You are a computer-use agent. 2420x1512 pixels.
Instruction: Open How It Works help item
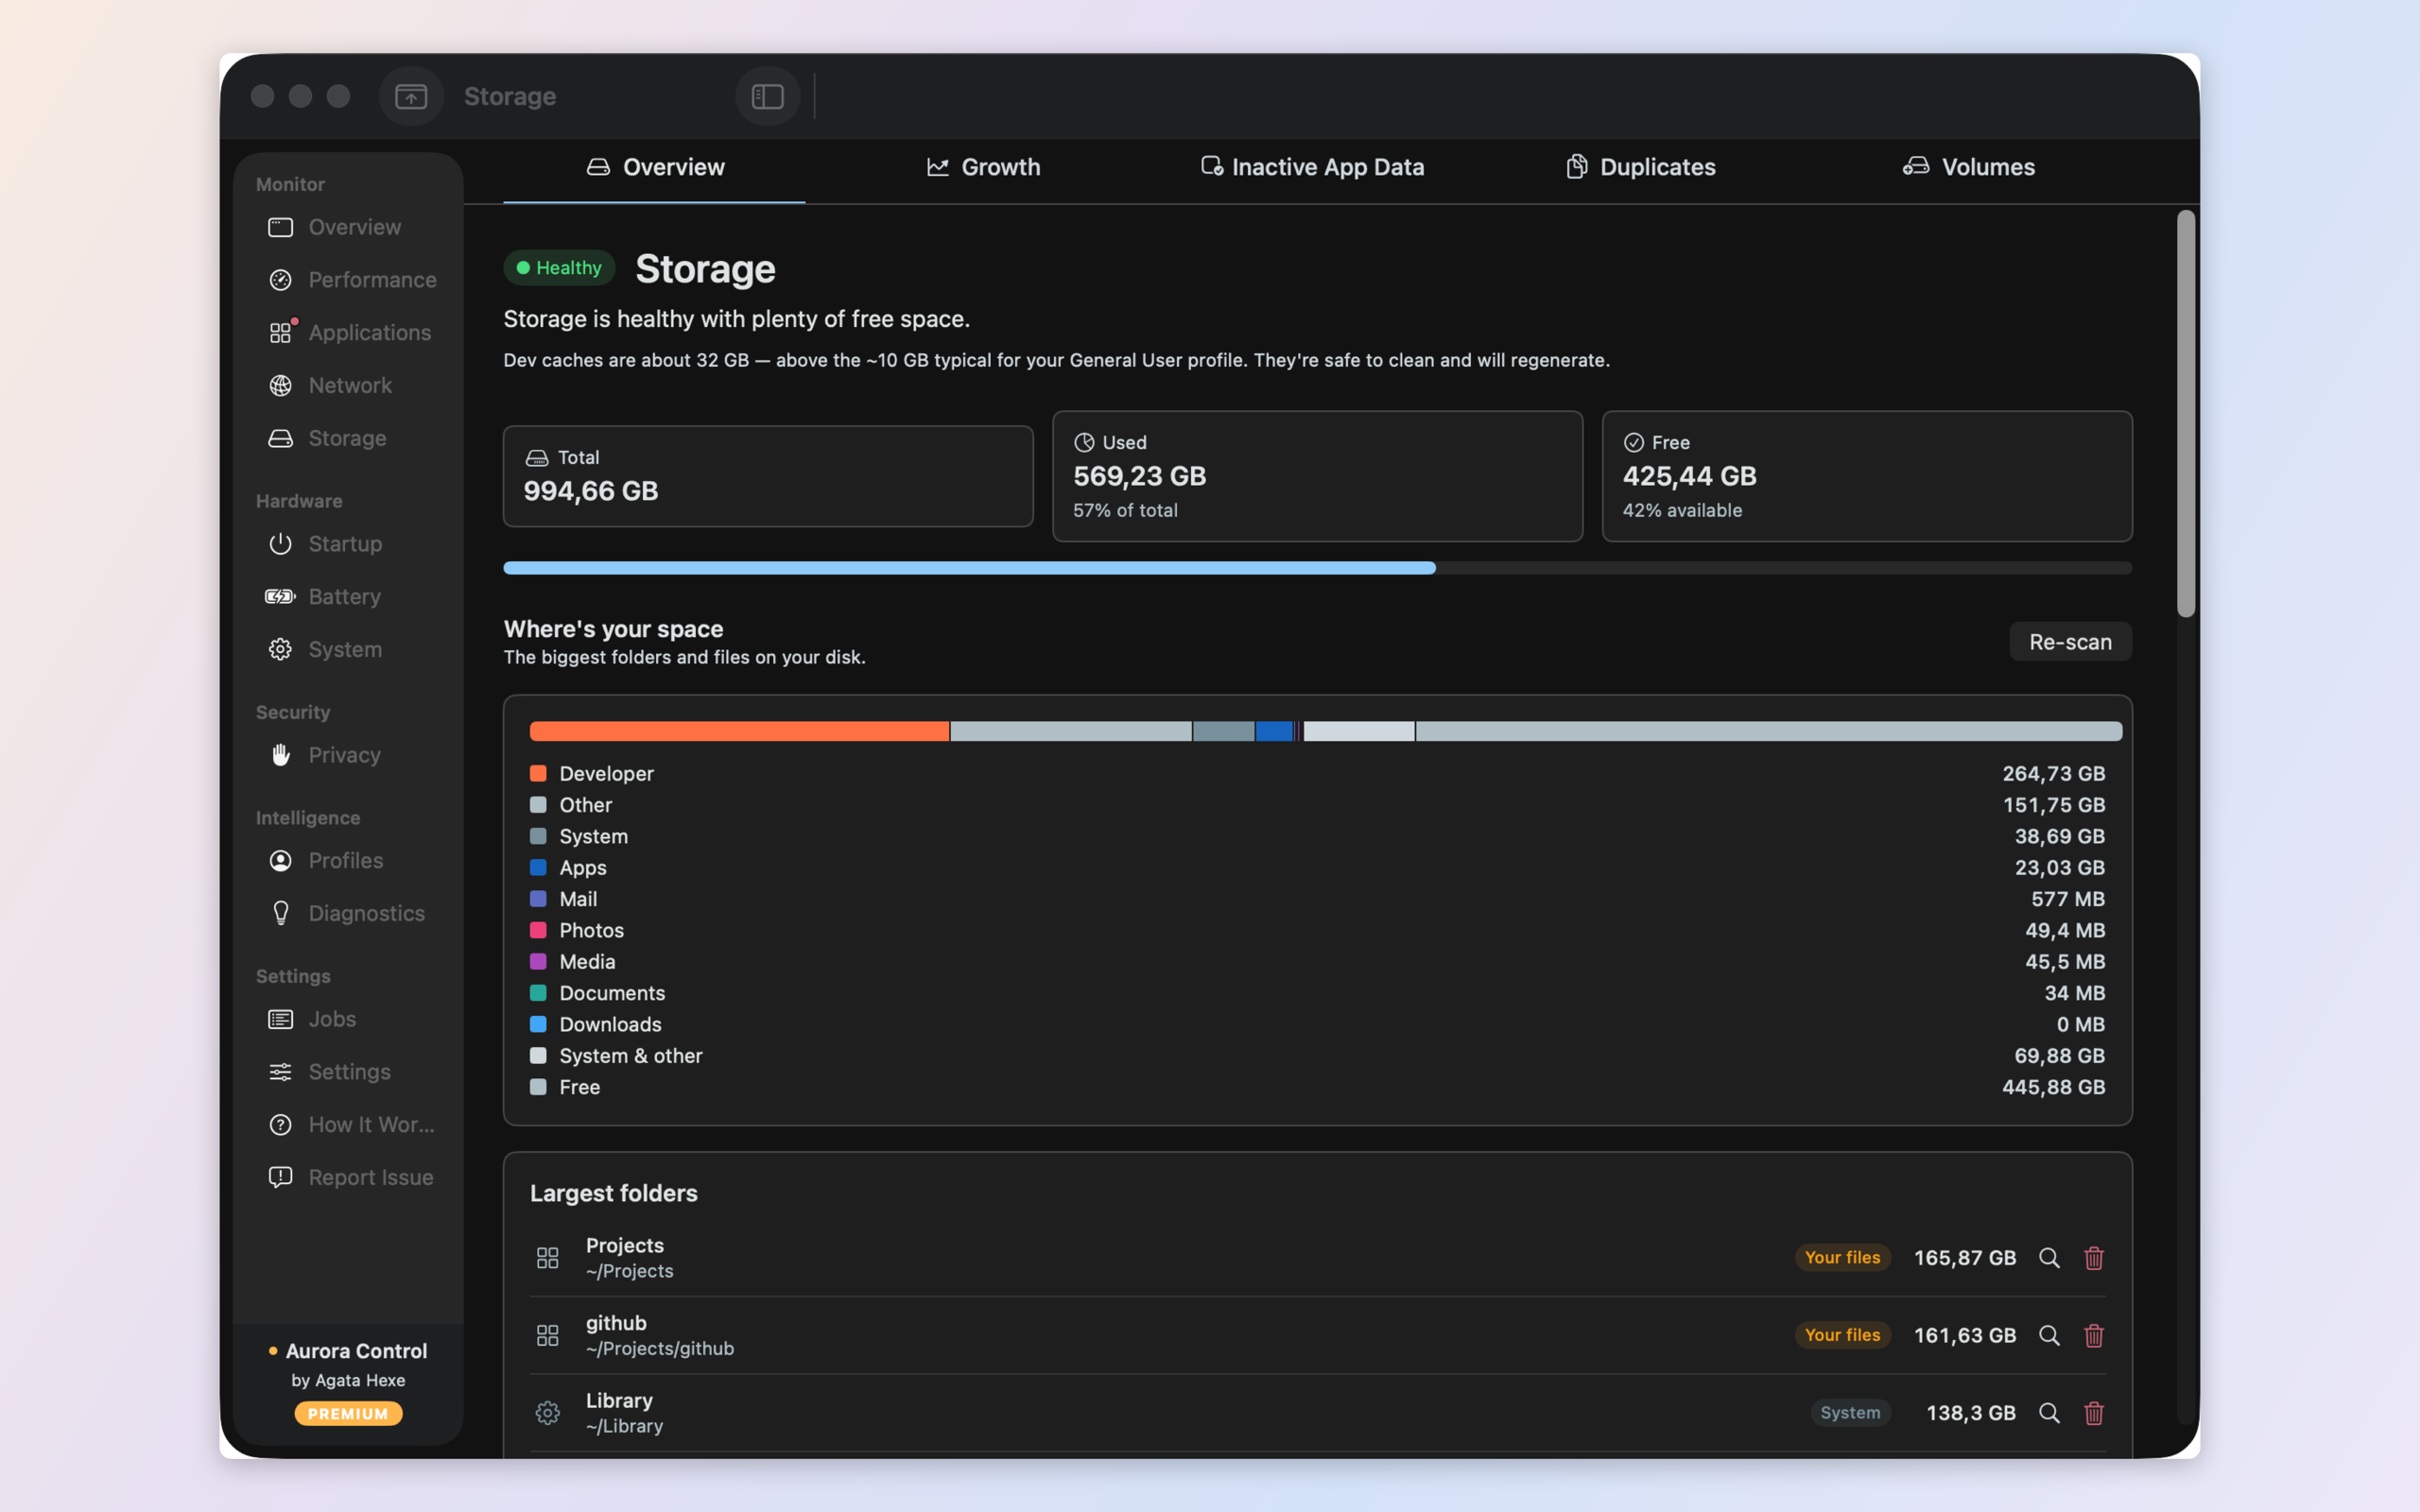coord(348,1125)
